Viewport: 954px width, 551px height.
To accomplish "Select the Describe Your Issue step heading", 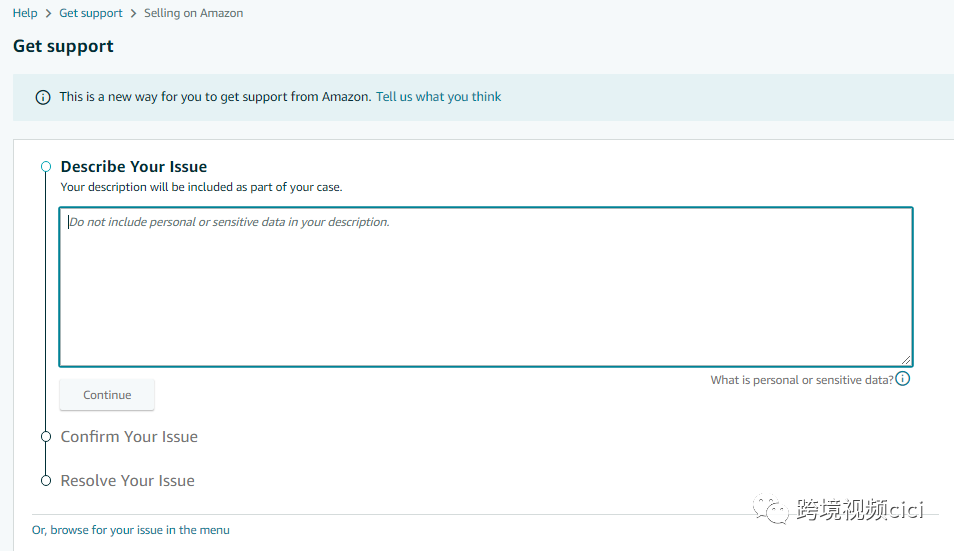I will 134,167.
